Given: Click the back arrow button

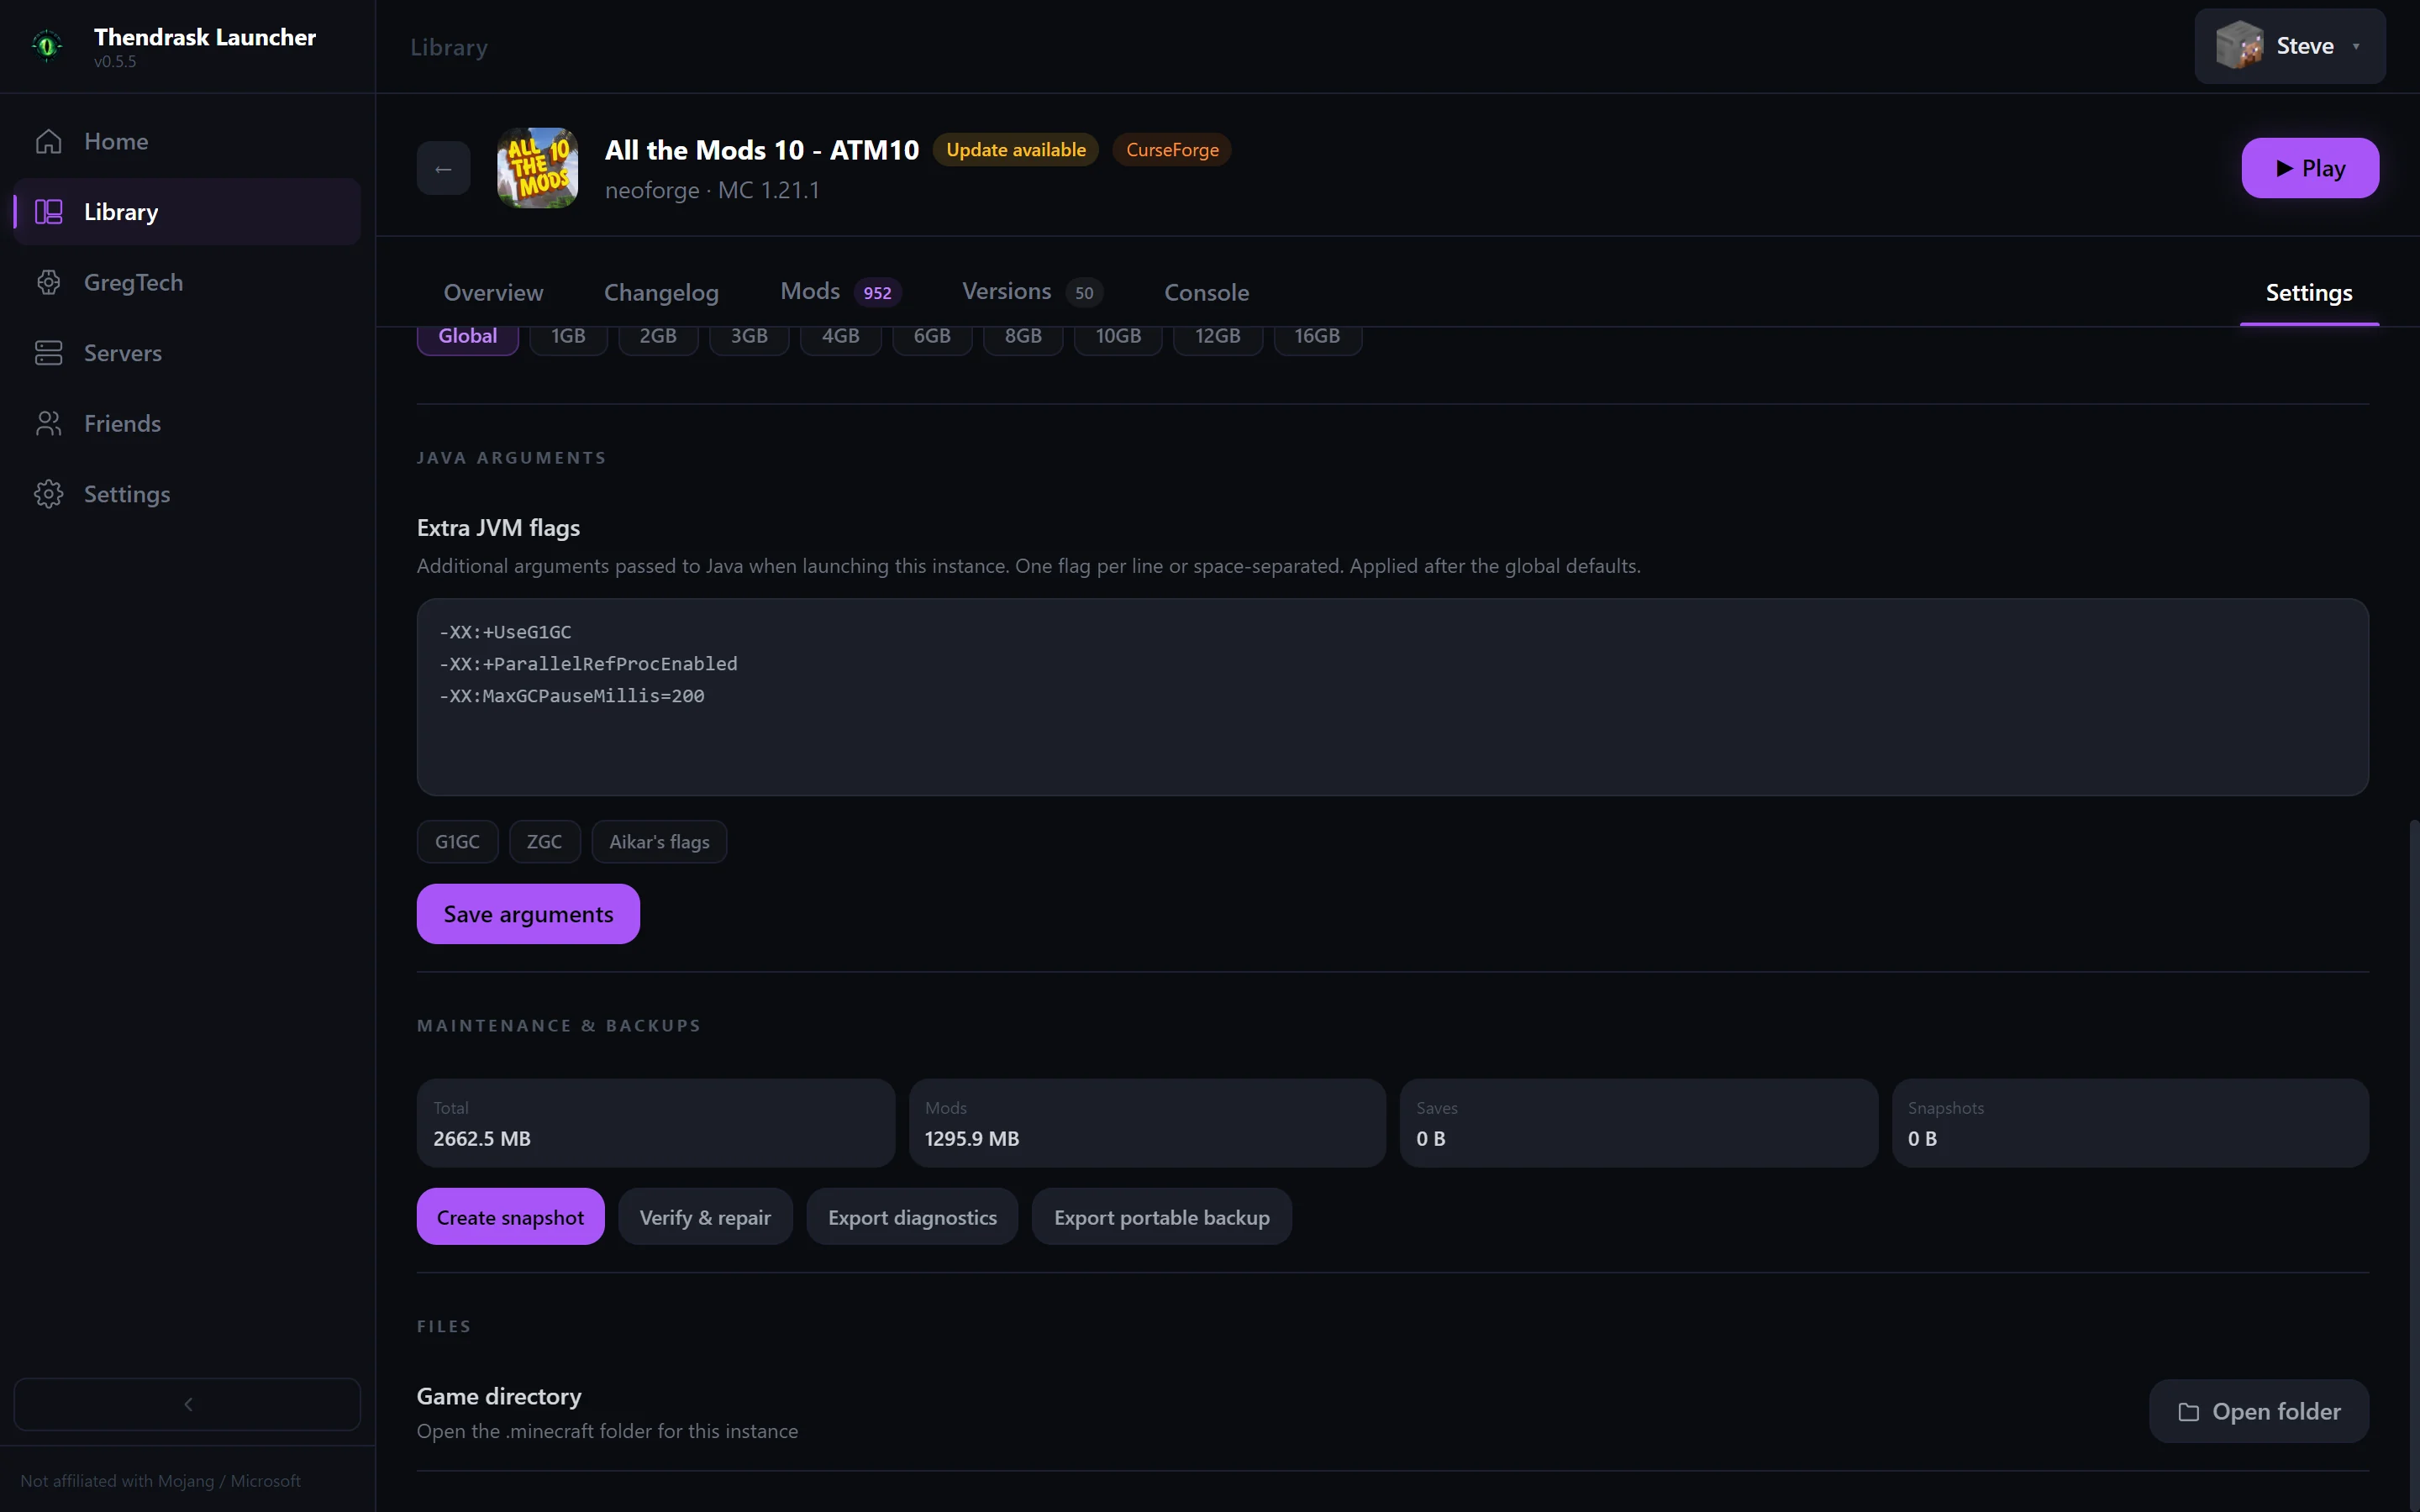Looking at the screenshot, I should pyautogui.click(x=443, y=168).
